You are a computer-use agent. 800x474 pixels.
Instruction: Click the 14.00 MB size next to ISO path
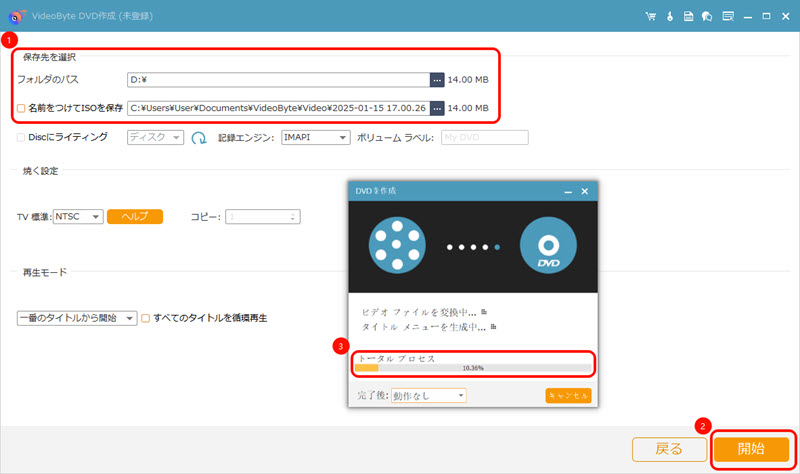click(468, 108)
